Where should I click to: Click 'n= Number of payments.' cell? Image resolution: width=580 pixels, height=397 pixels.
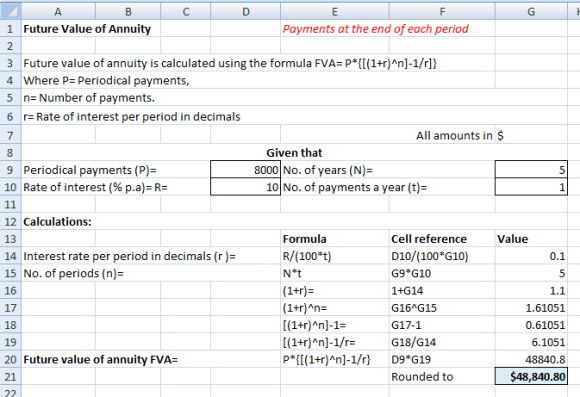pos(89,98)
